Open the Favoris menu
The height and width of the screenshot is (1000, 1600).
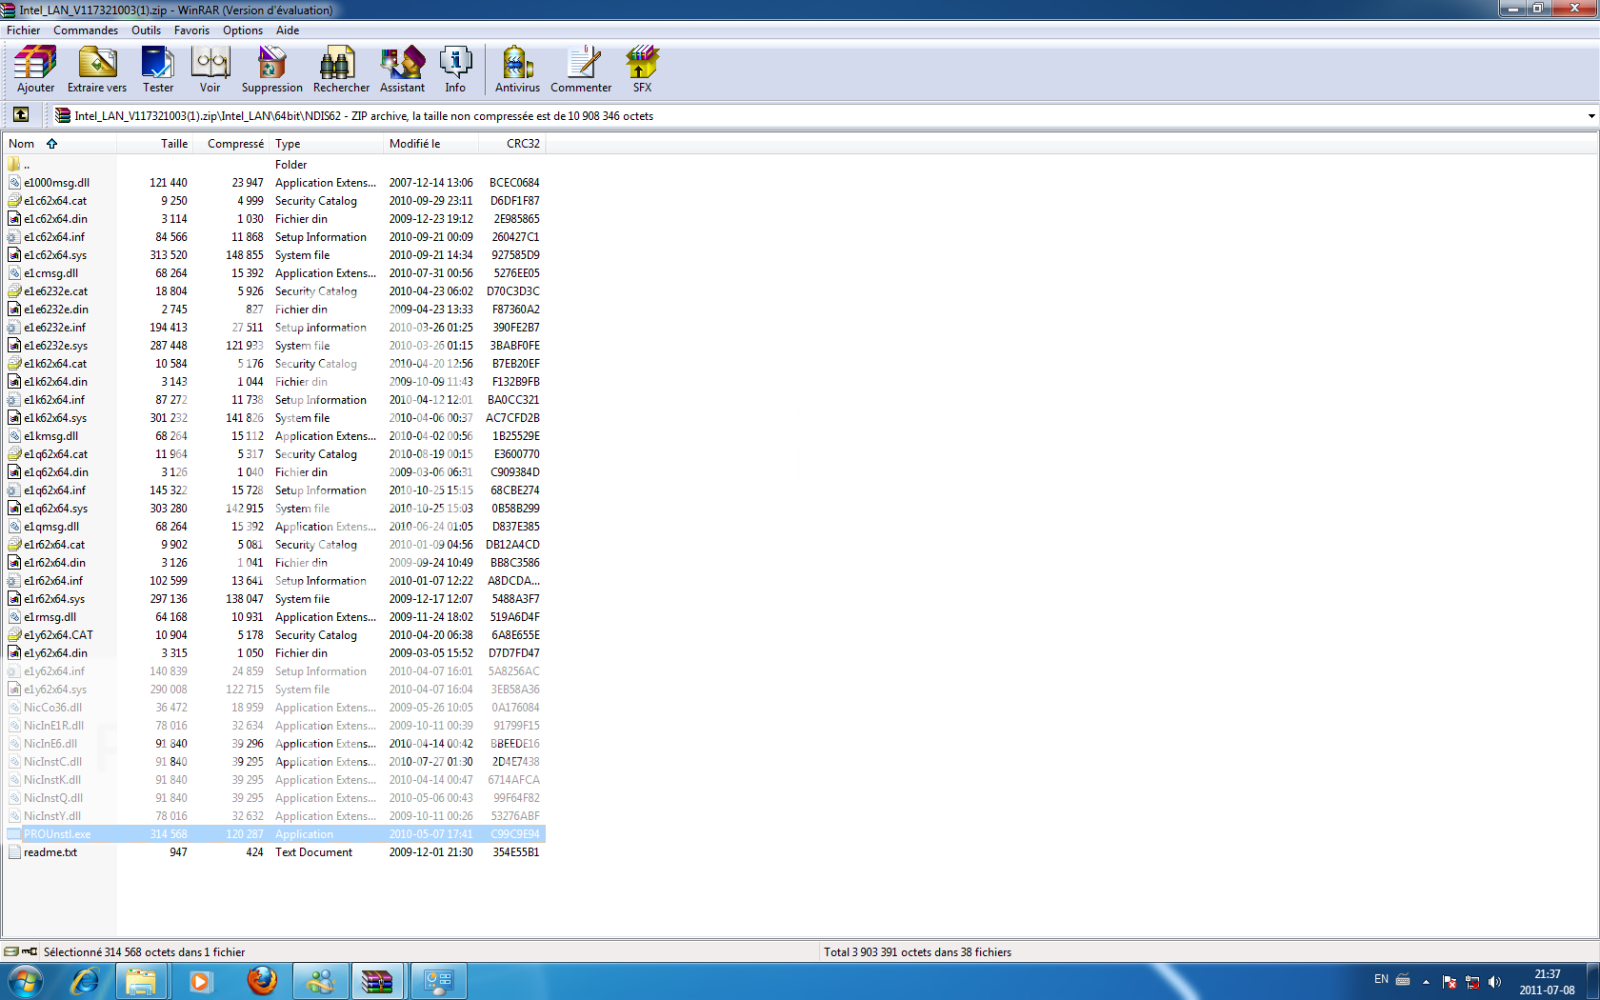point(191,30)
